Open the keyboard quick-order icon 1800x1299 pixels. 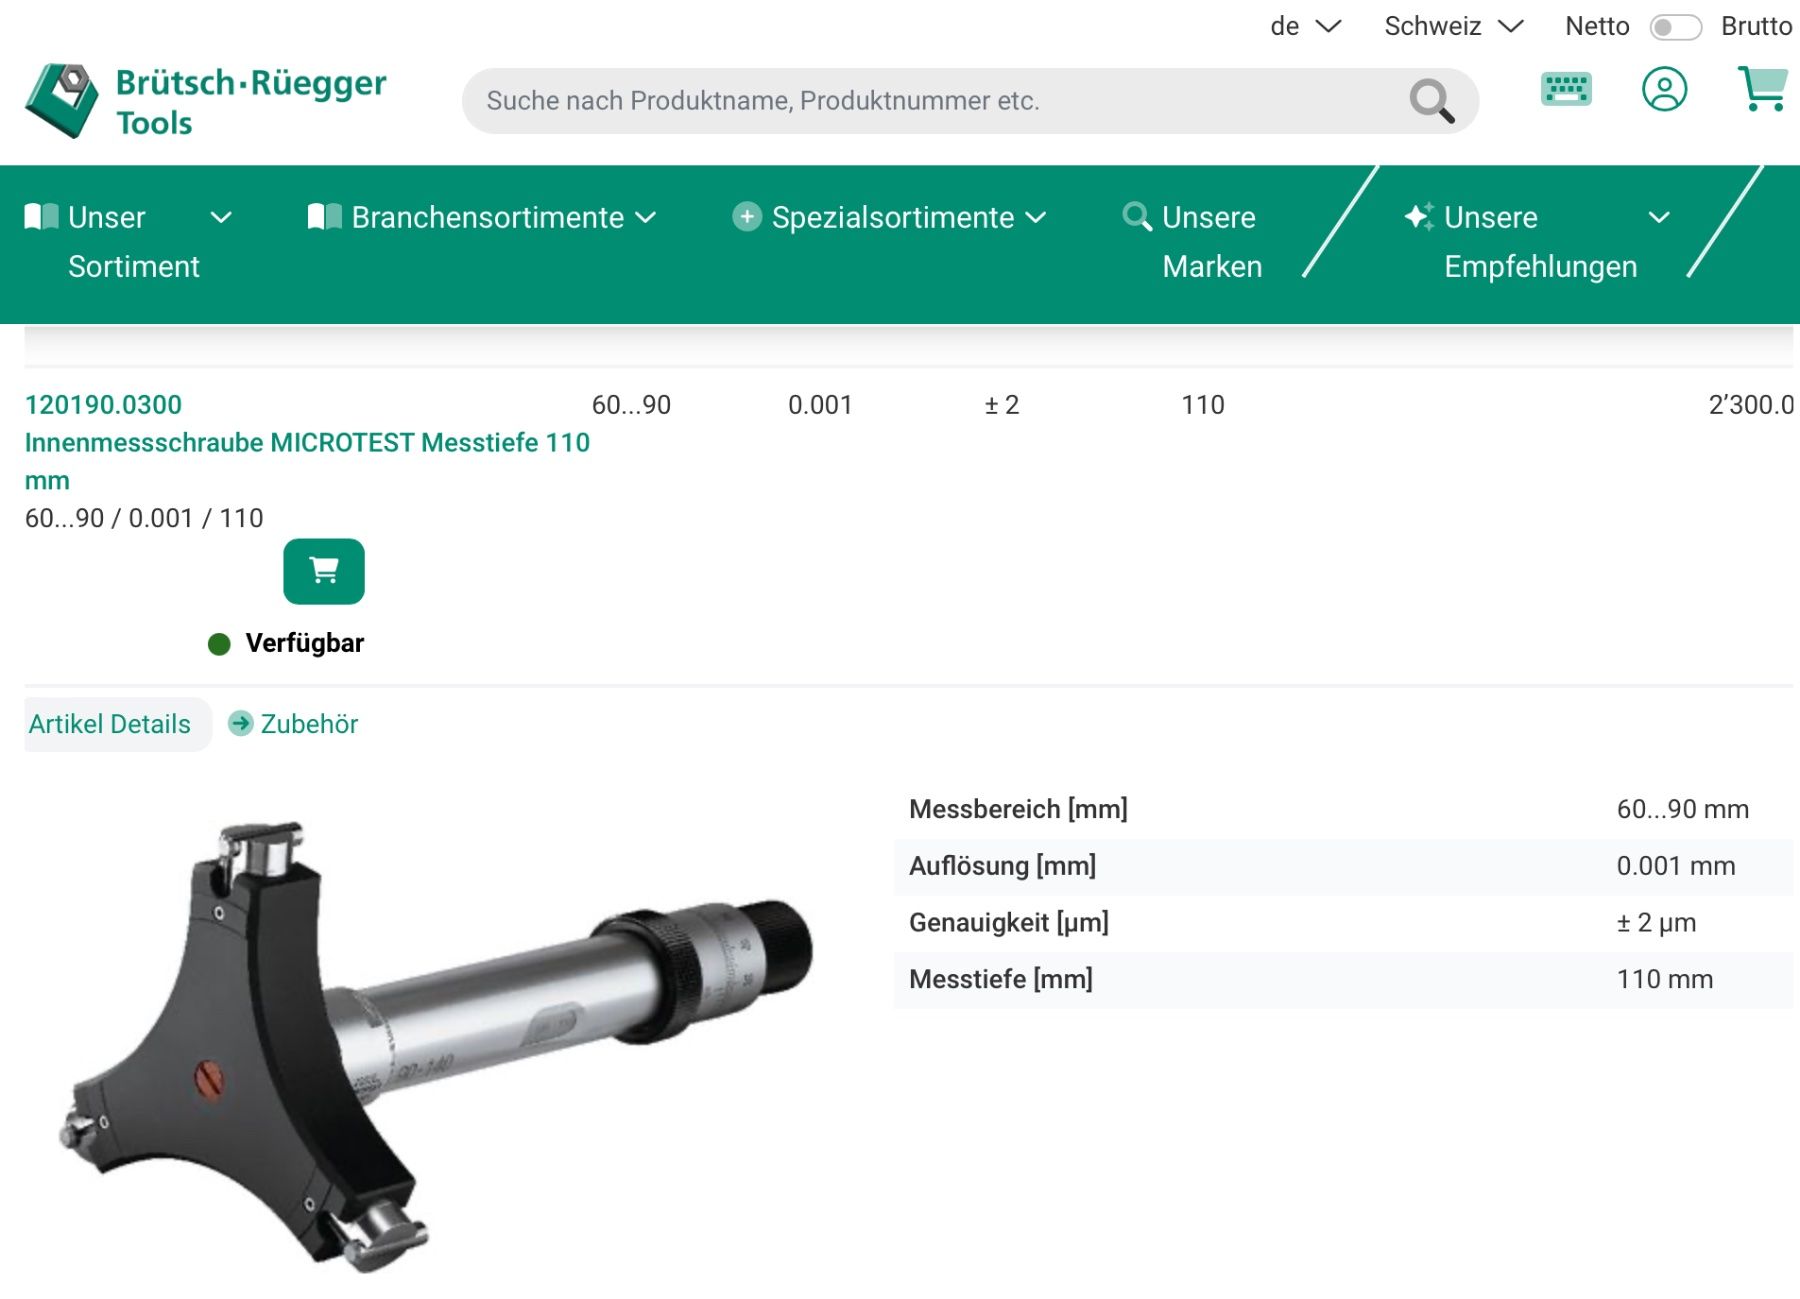(1566, 89)
